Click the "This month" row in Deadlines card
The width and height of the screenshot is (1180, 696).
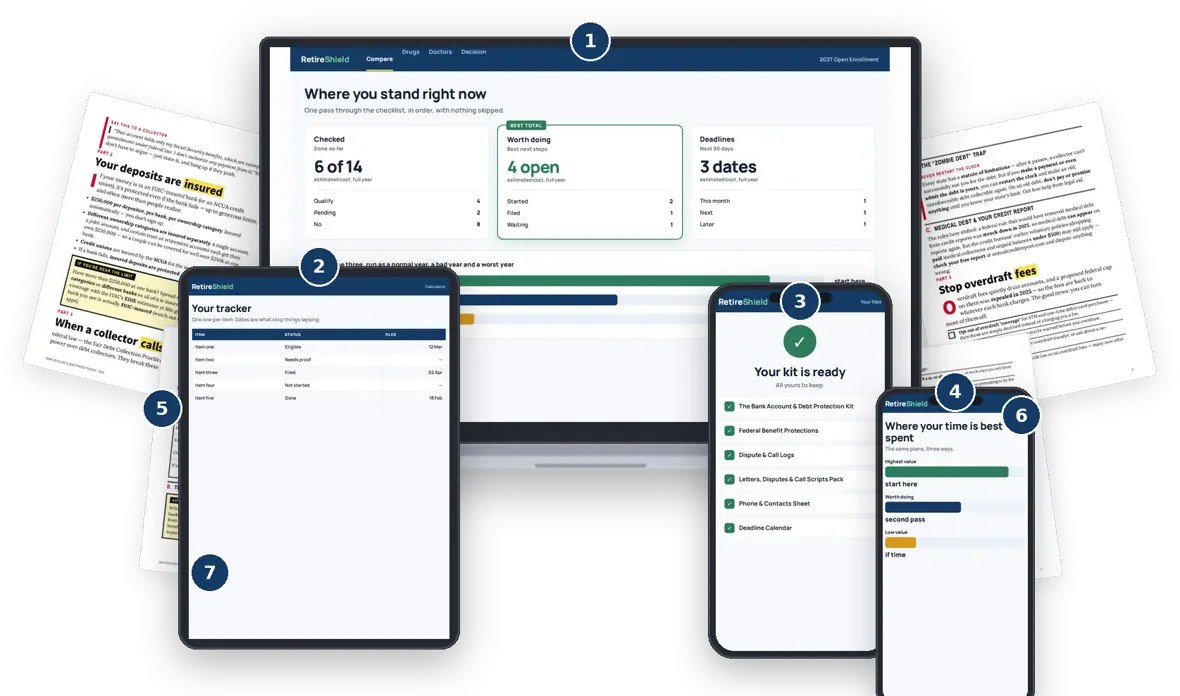(x=783, y=201)
